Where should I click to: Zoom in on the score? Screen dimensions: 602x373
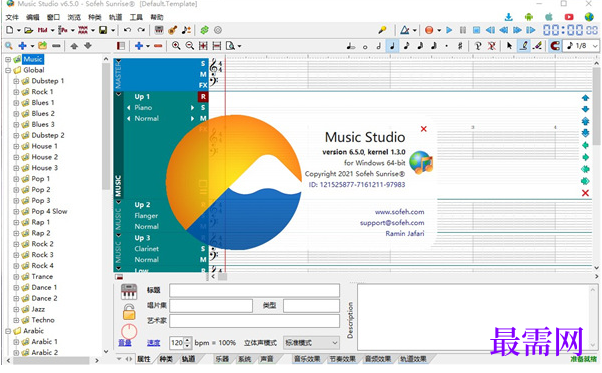coord(176,46)
